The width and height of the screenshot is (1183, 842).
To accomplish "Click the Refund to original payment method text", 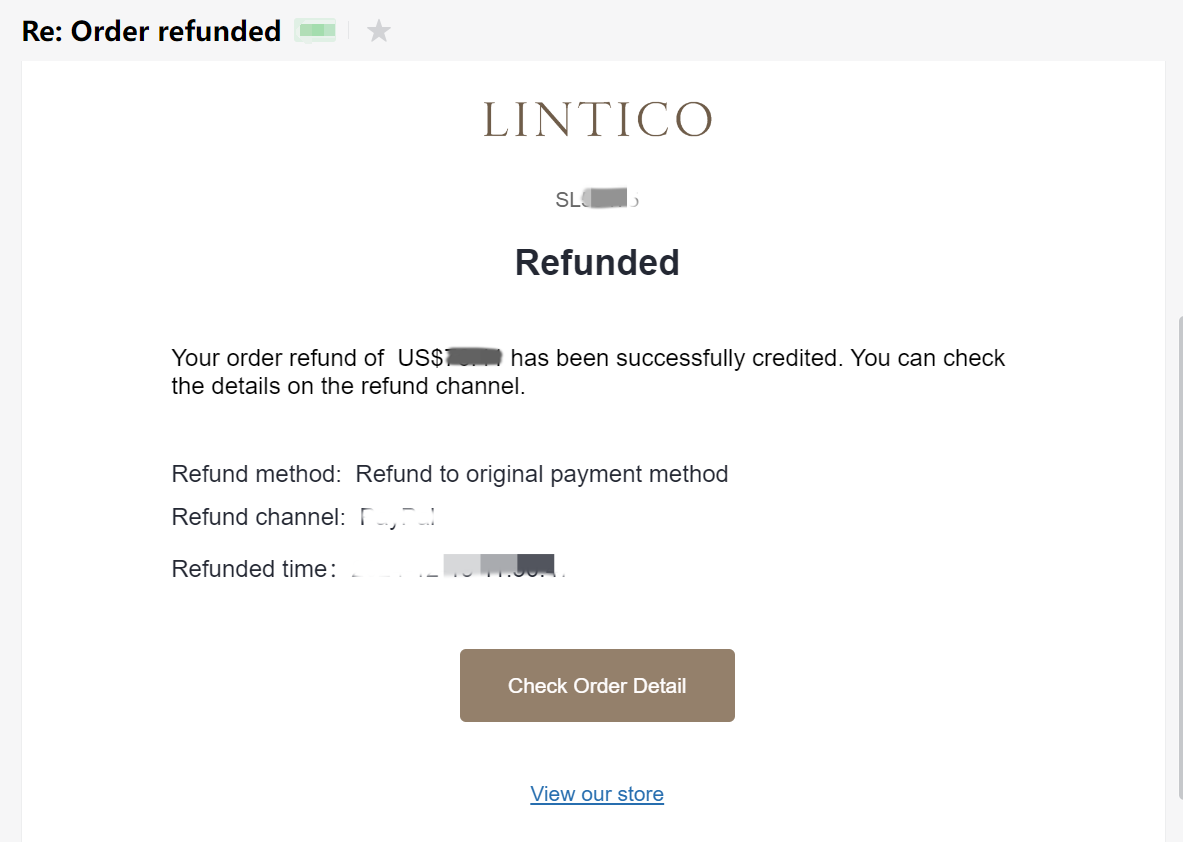I will 542,474.
